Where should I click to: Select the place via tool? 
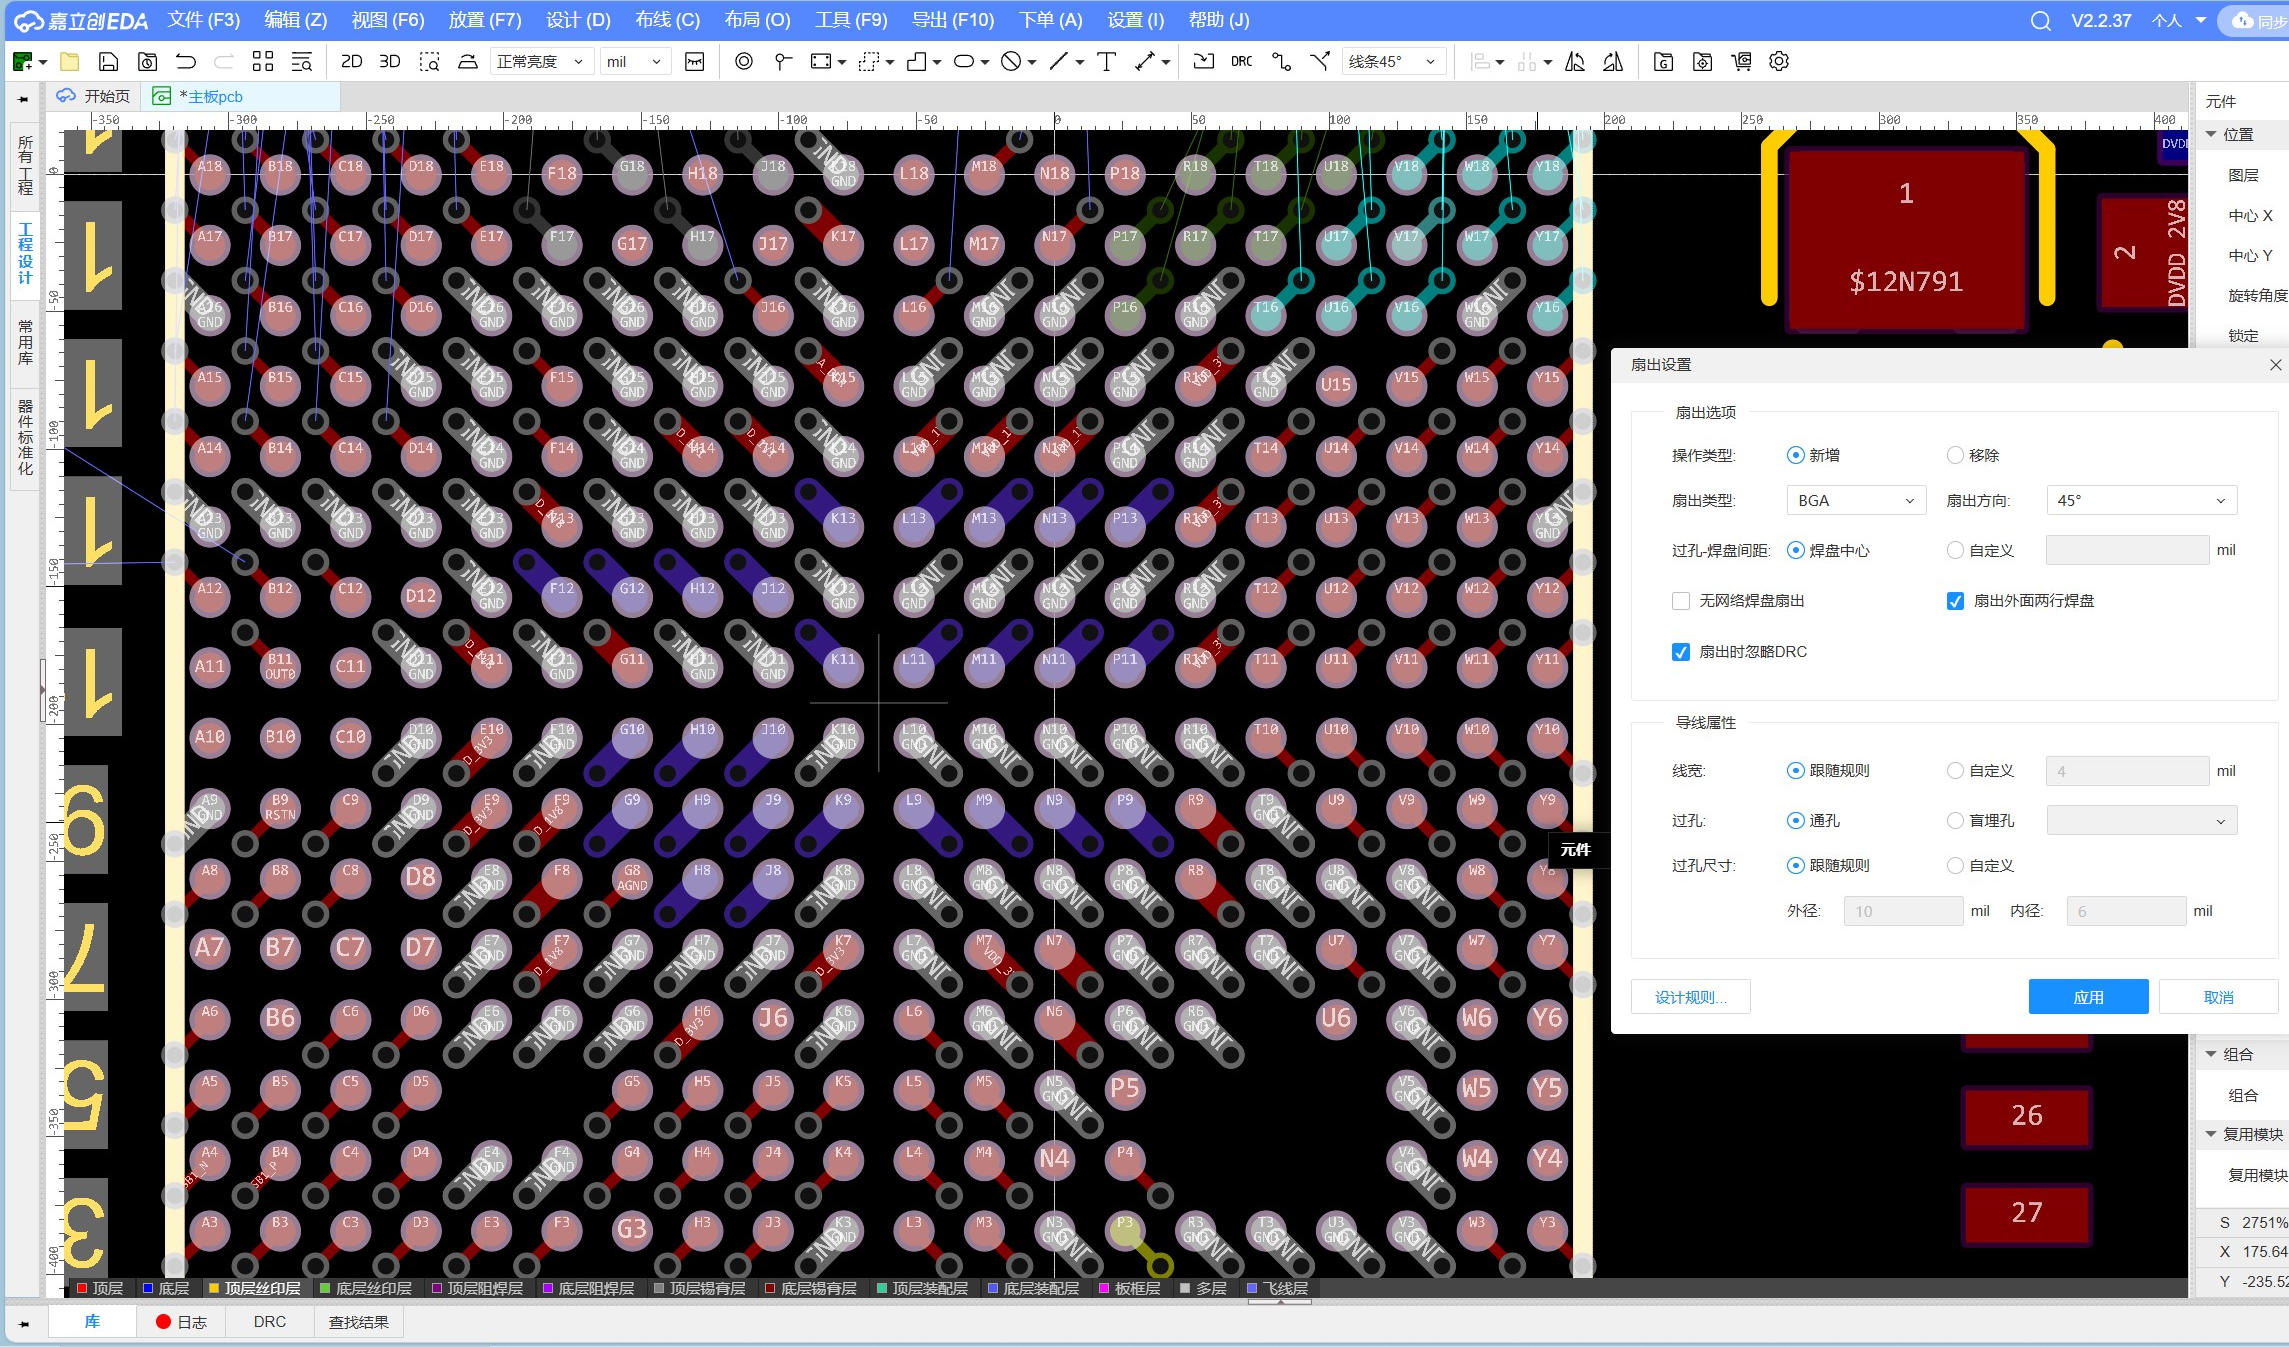743,62
